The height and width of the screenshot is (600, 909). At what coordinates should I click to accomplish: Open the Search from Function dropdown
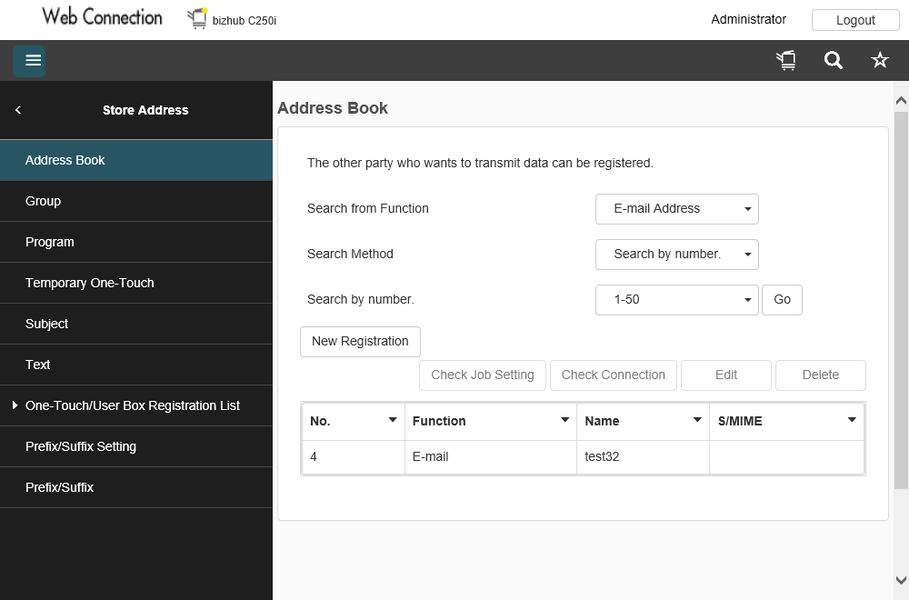click(x=677, y=209)
